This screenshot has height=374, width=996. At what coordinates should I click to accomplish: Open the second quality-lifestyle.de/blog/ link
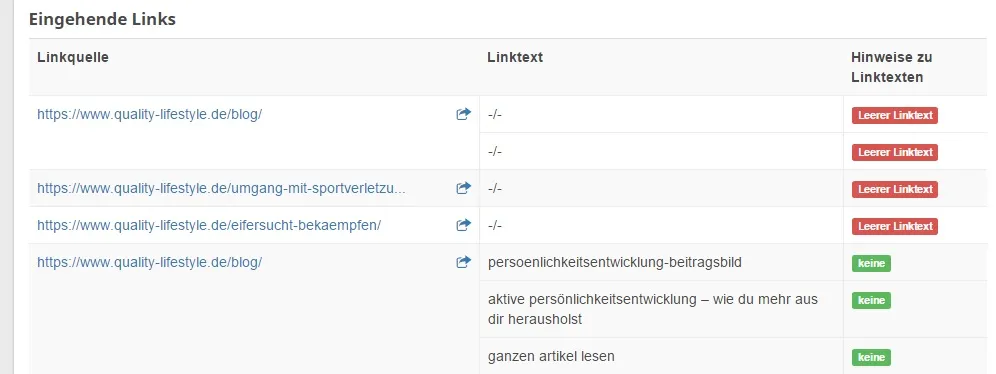149,262
